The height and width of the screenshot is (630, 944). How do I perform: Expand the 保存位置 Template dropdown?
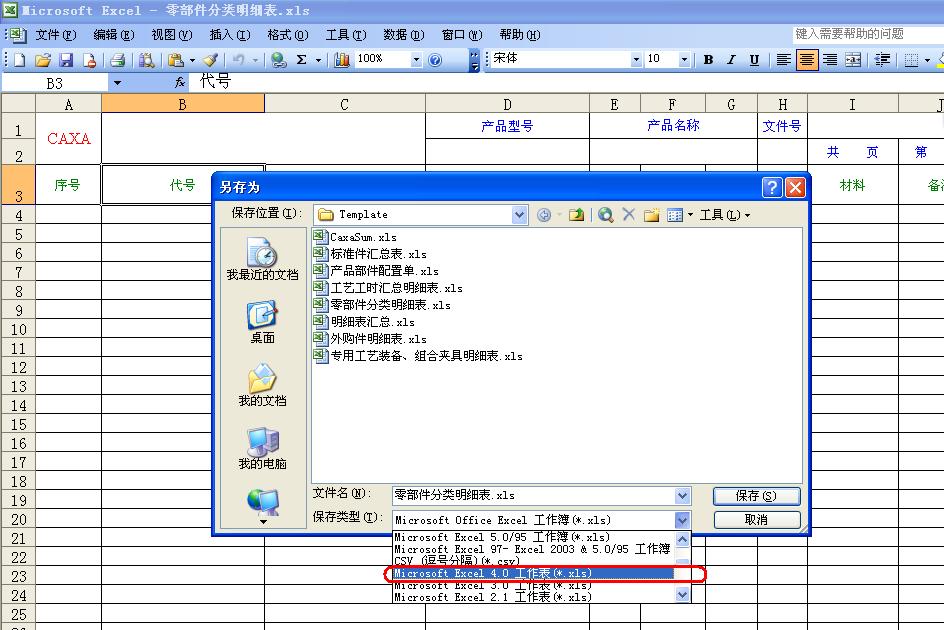(519, 215)
